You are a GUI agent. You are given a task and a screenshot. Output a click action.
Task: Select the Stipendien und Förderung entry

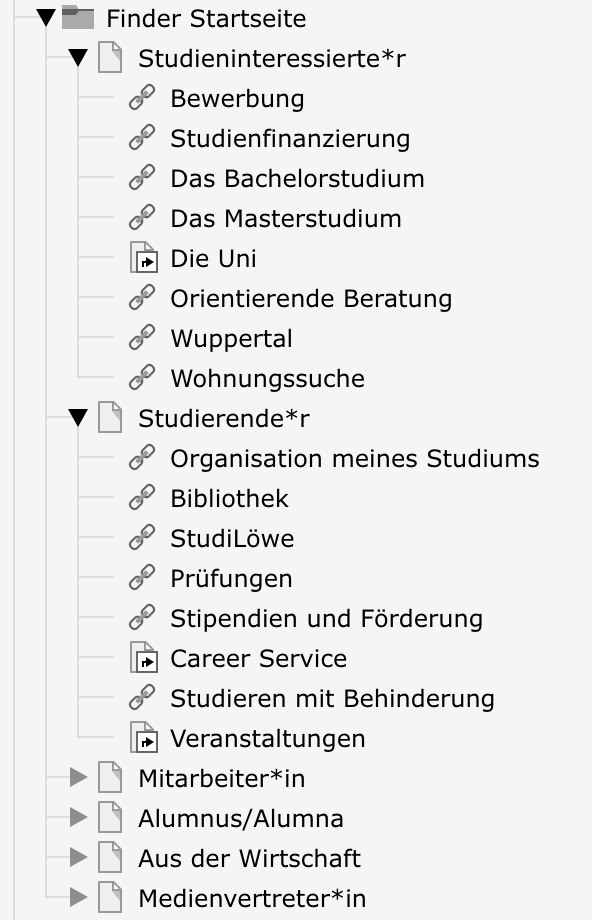(x=327, y=619)
